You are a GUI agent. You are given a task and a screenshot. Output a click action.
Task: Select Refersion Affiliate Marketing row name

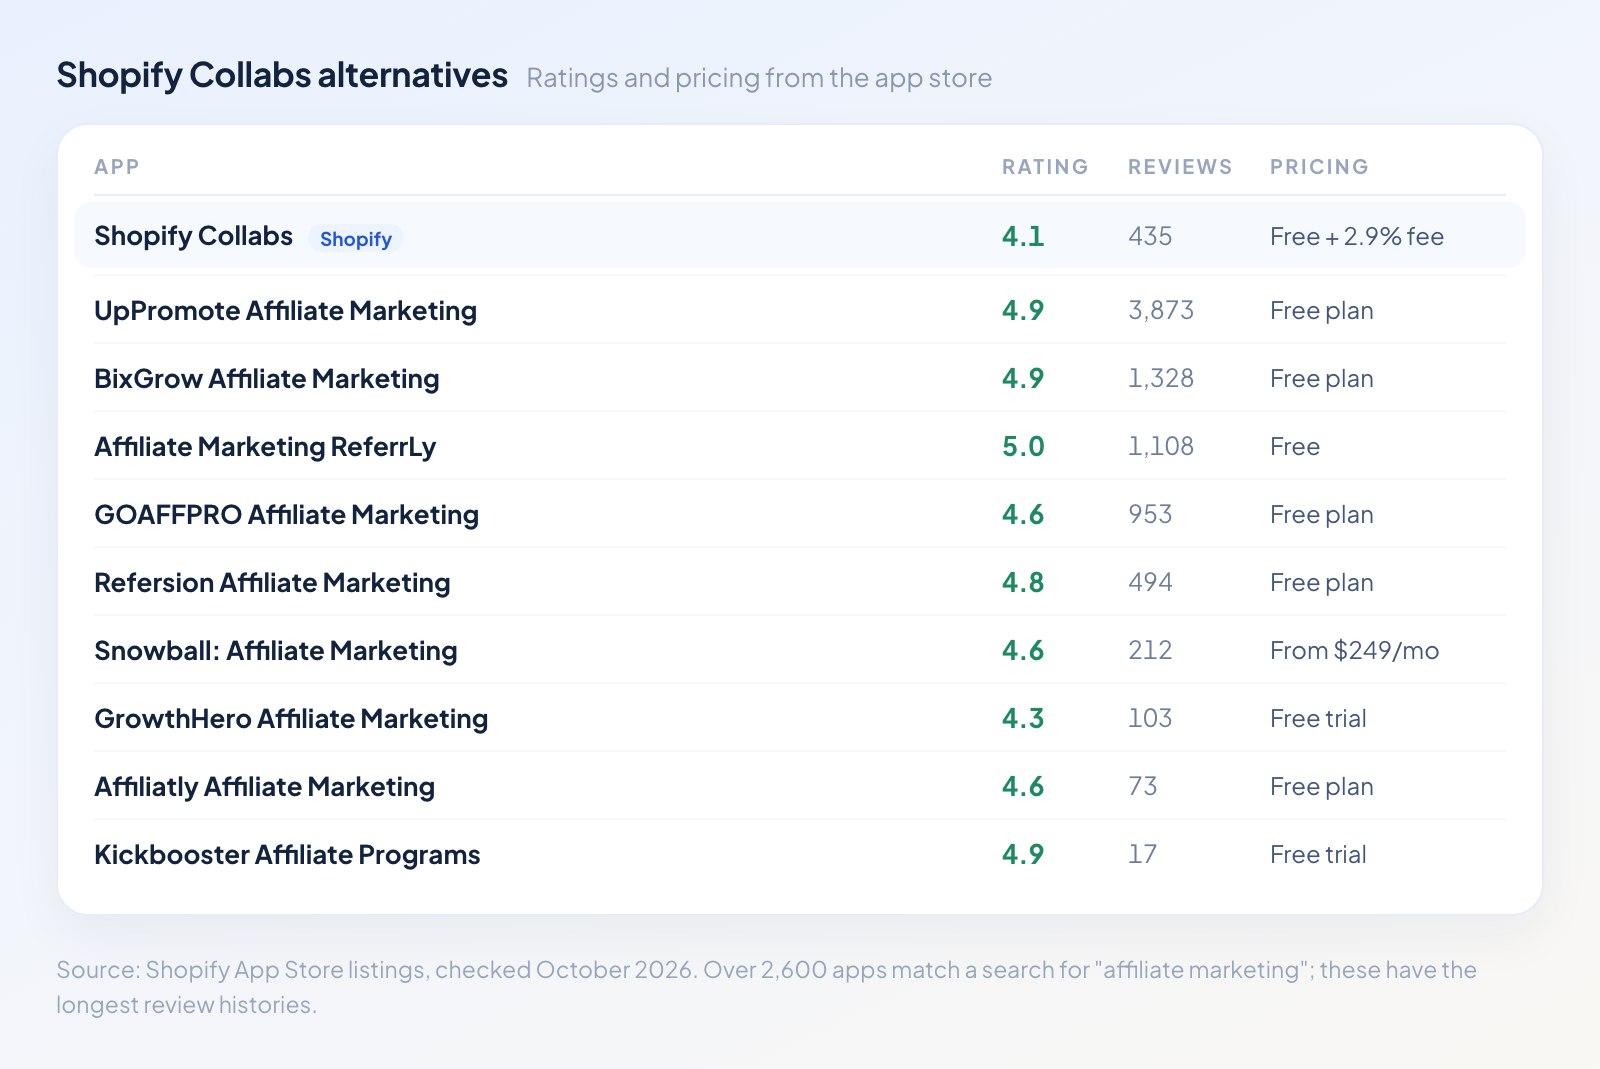(x=272, y=583)
